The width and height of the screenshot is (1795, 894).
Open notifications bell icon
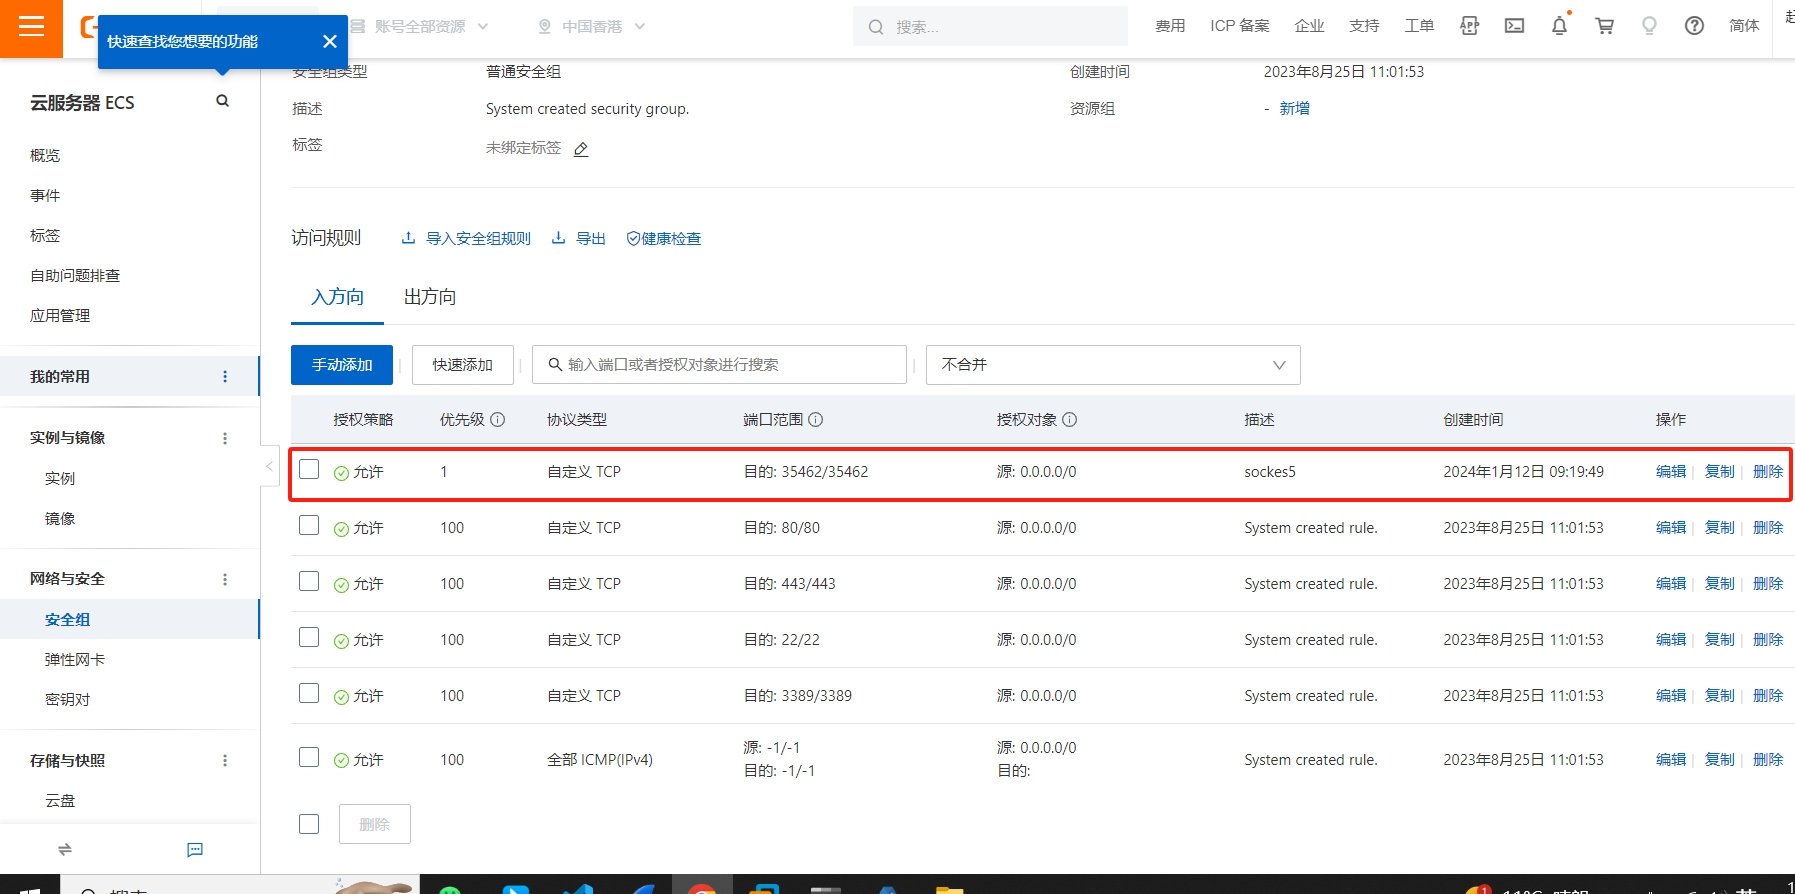[1559, 26]
